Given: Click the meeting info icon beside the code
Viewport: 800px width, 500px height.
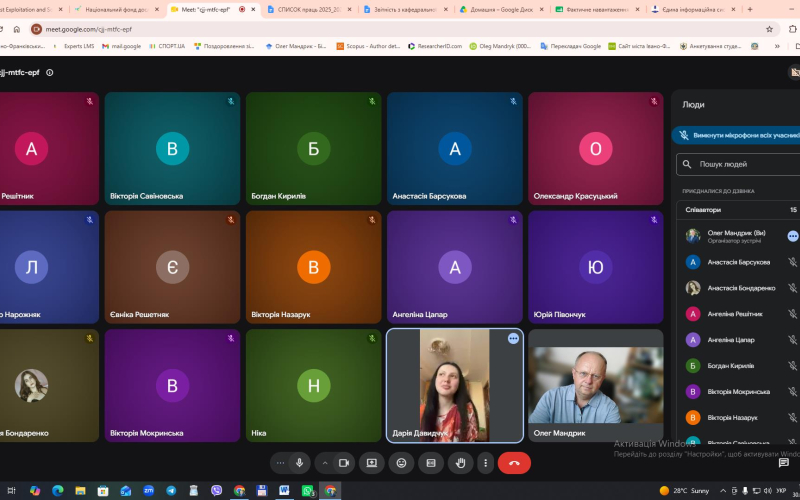Looking at the screenshot, I should 49,72.
